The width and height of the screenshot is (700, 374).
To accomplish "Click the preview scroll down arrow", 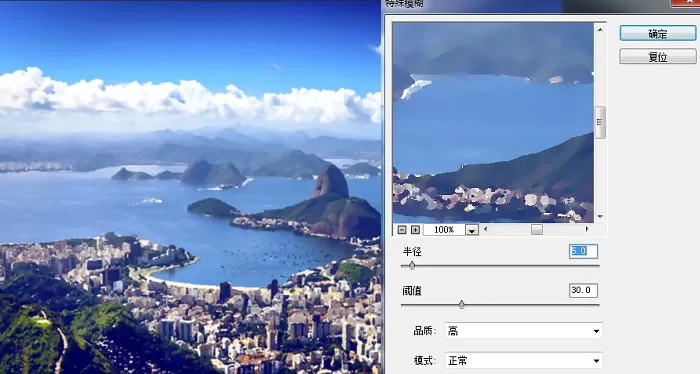I will pyautogui.click(x=600, y=216).
